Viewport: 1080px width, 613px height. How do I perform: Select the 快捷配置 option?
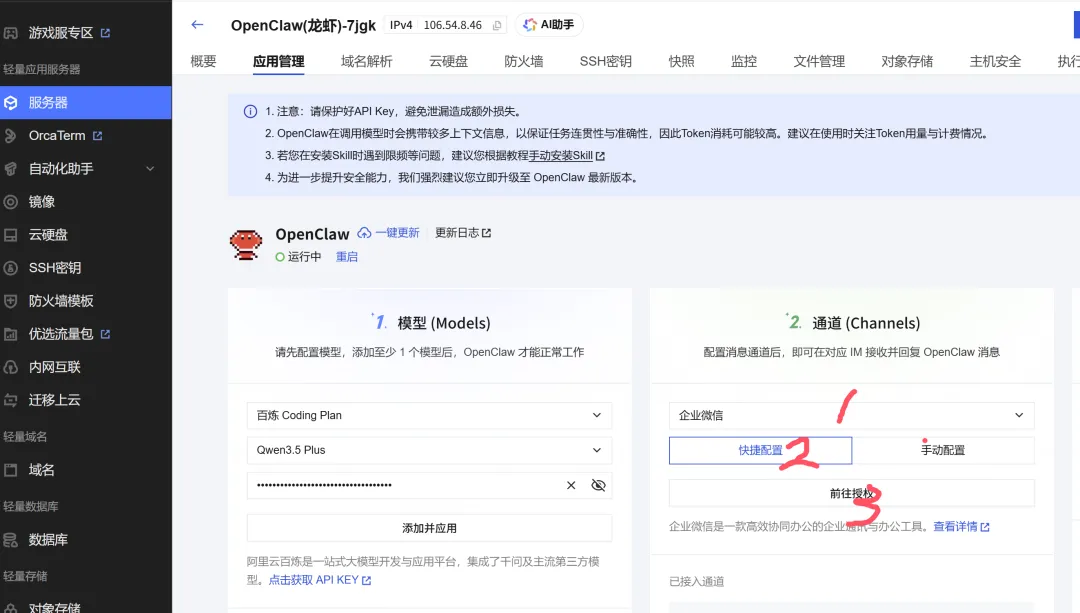[760, 450]
